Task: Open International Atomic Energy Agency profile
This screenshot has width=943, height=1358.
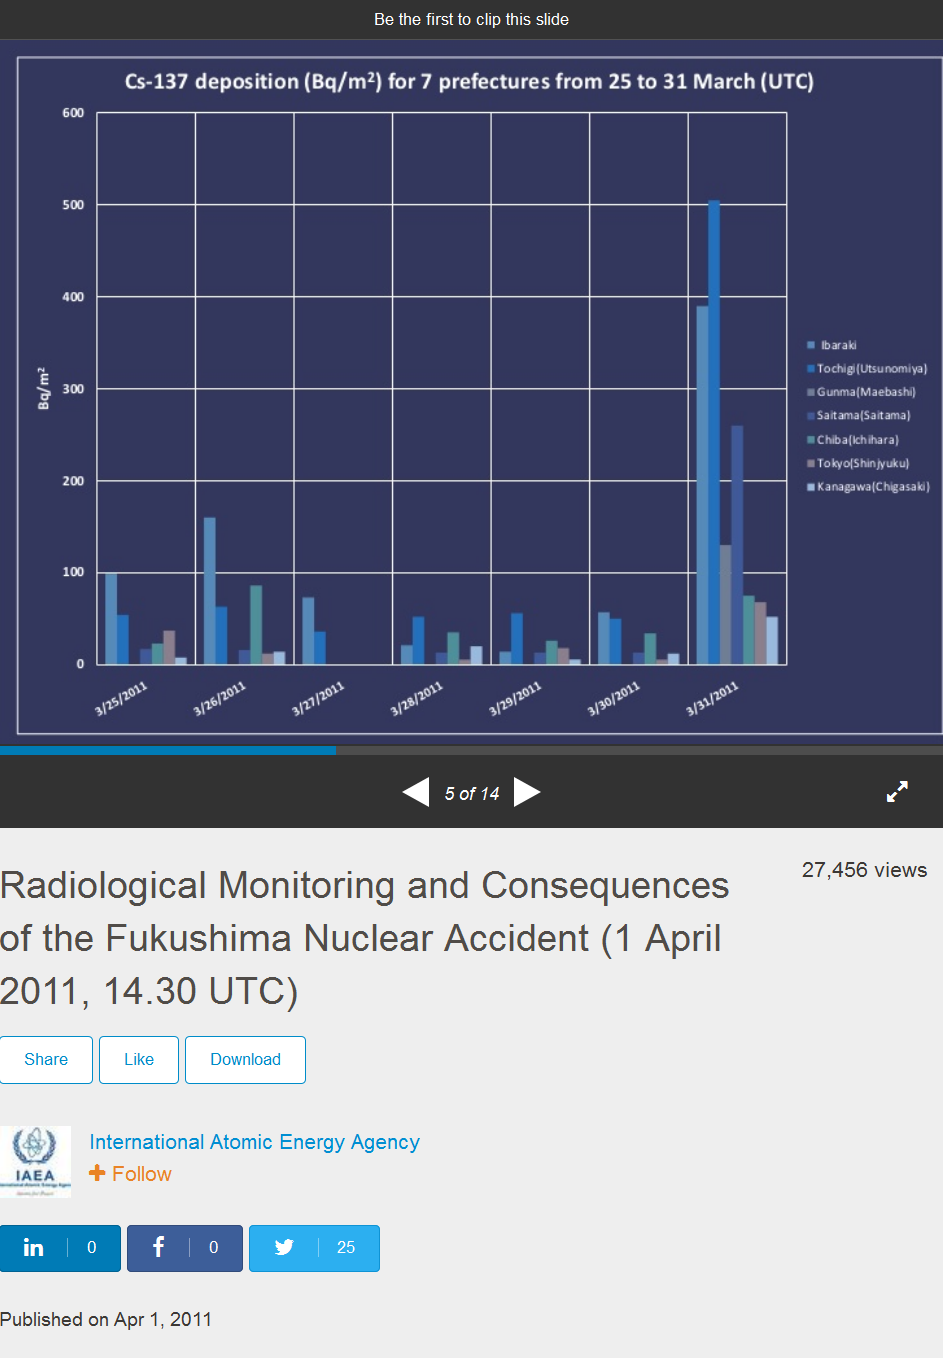Action: click(254, 1142)
